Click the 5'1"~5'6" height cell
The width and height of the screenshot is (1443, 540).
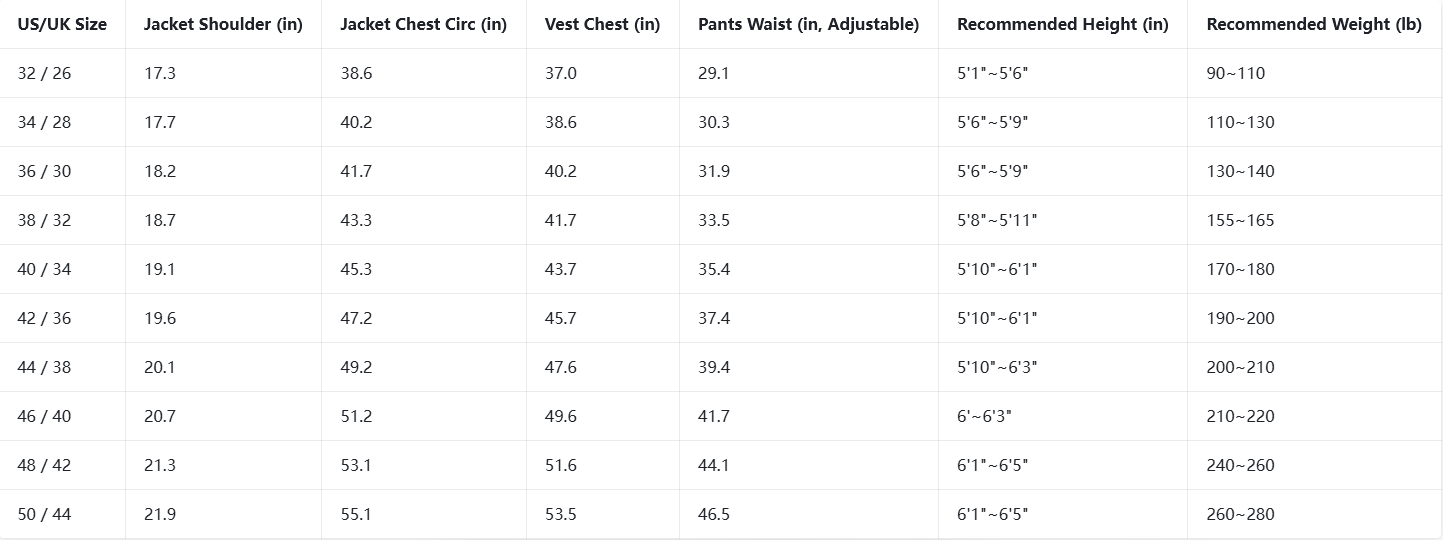pos(991,73)
